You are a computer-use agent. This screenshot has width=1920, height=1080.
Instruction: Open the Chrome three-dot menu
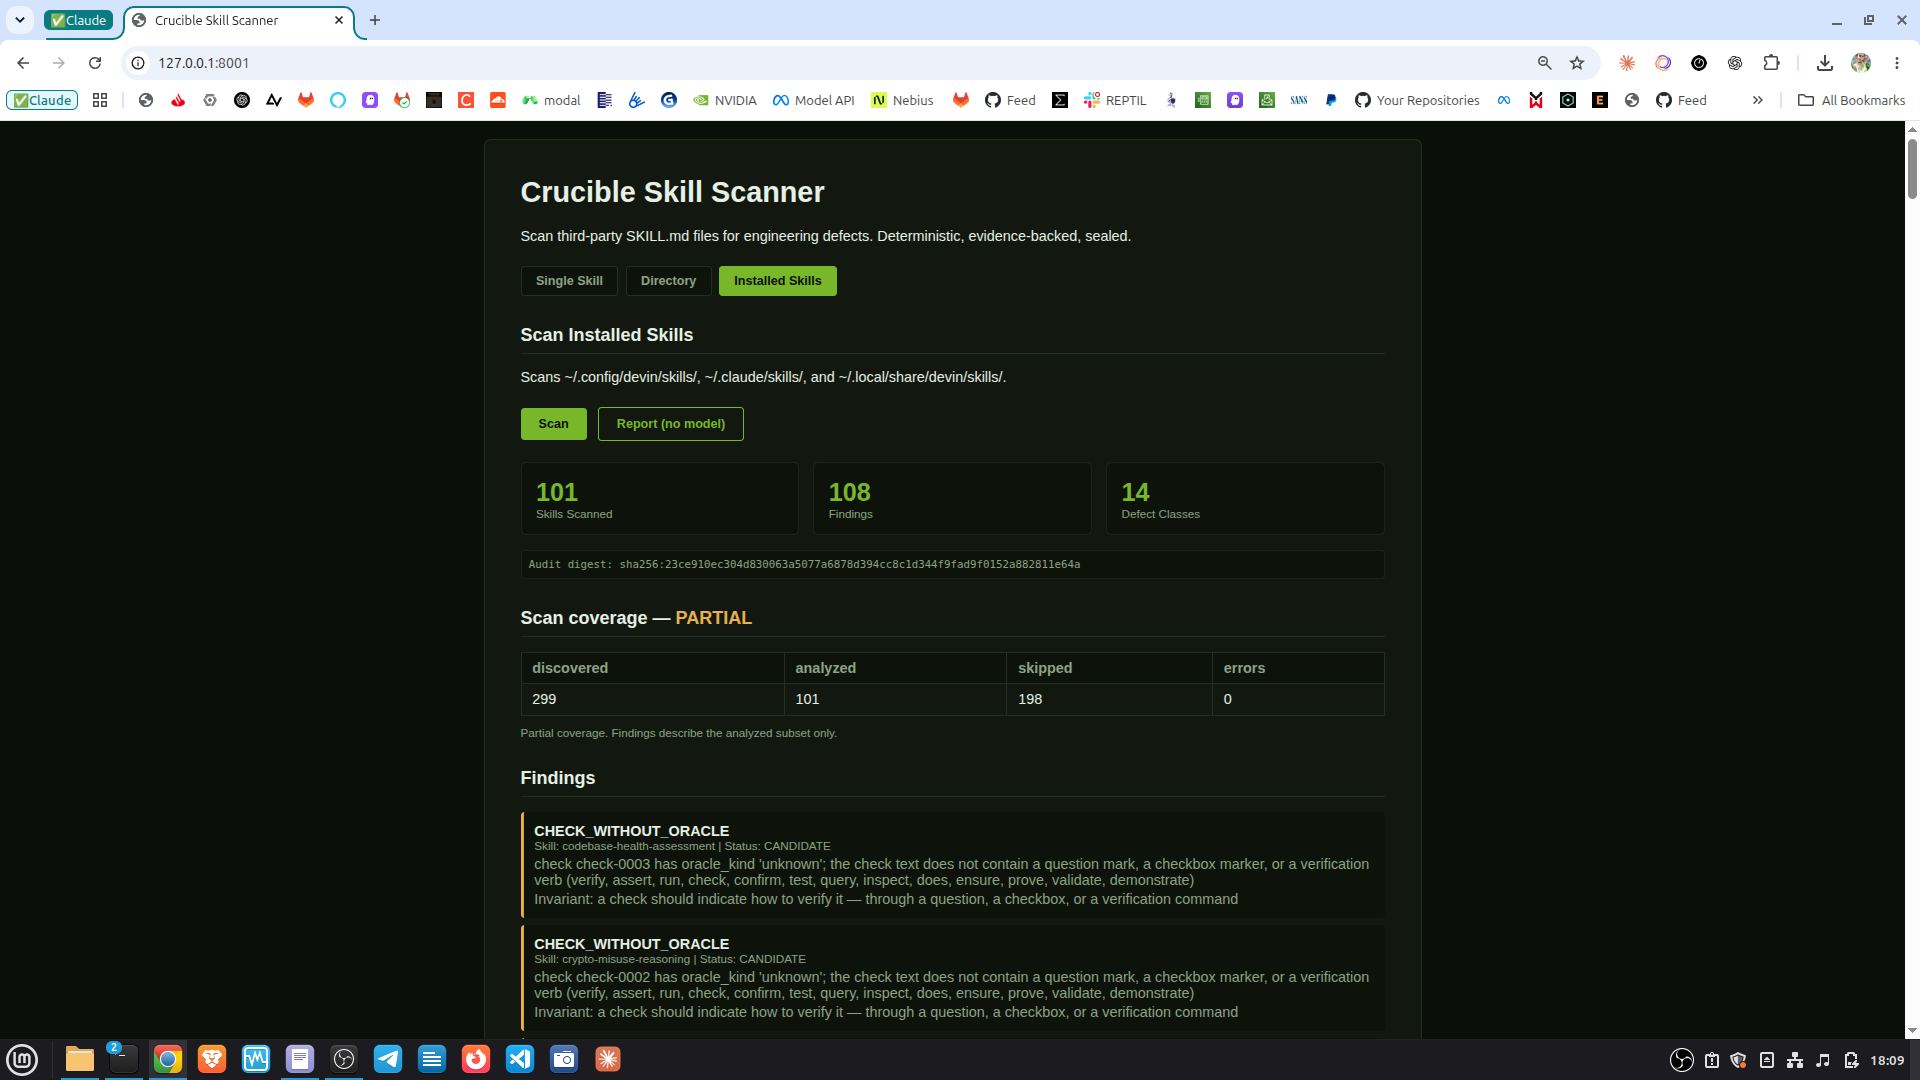(1896, 63)
